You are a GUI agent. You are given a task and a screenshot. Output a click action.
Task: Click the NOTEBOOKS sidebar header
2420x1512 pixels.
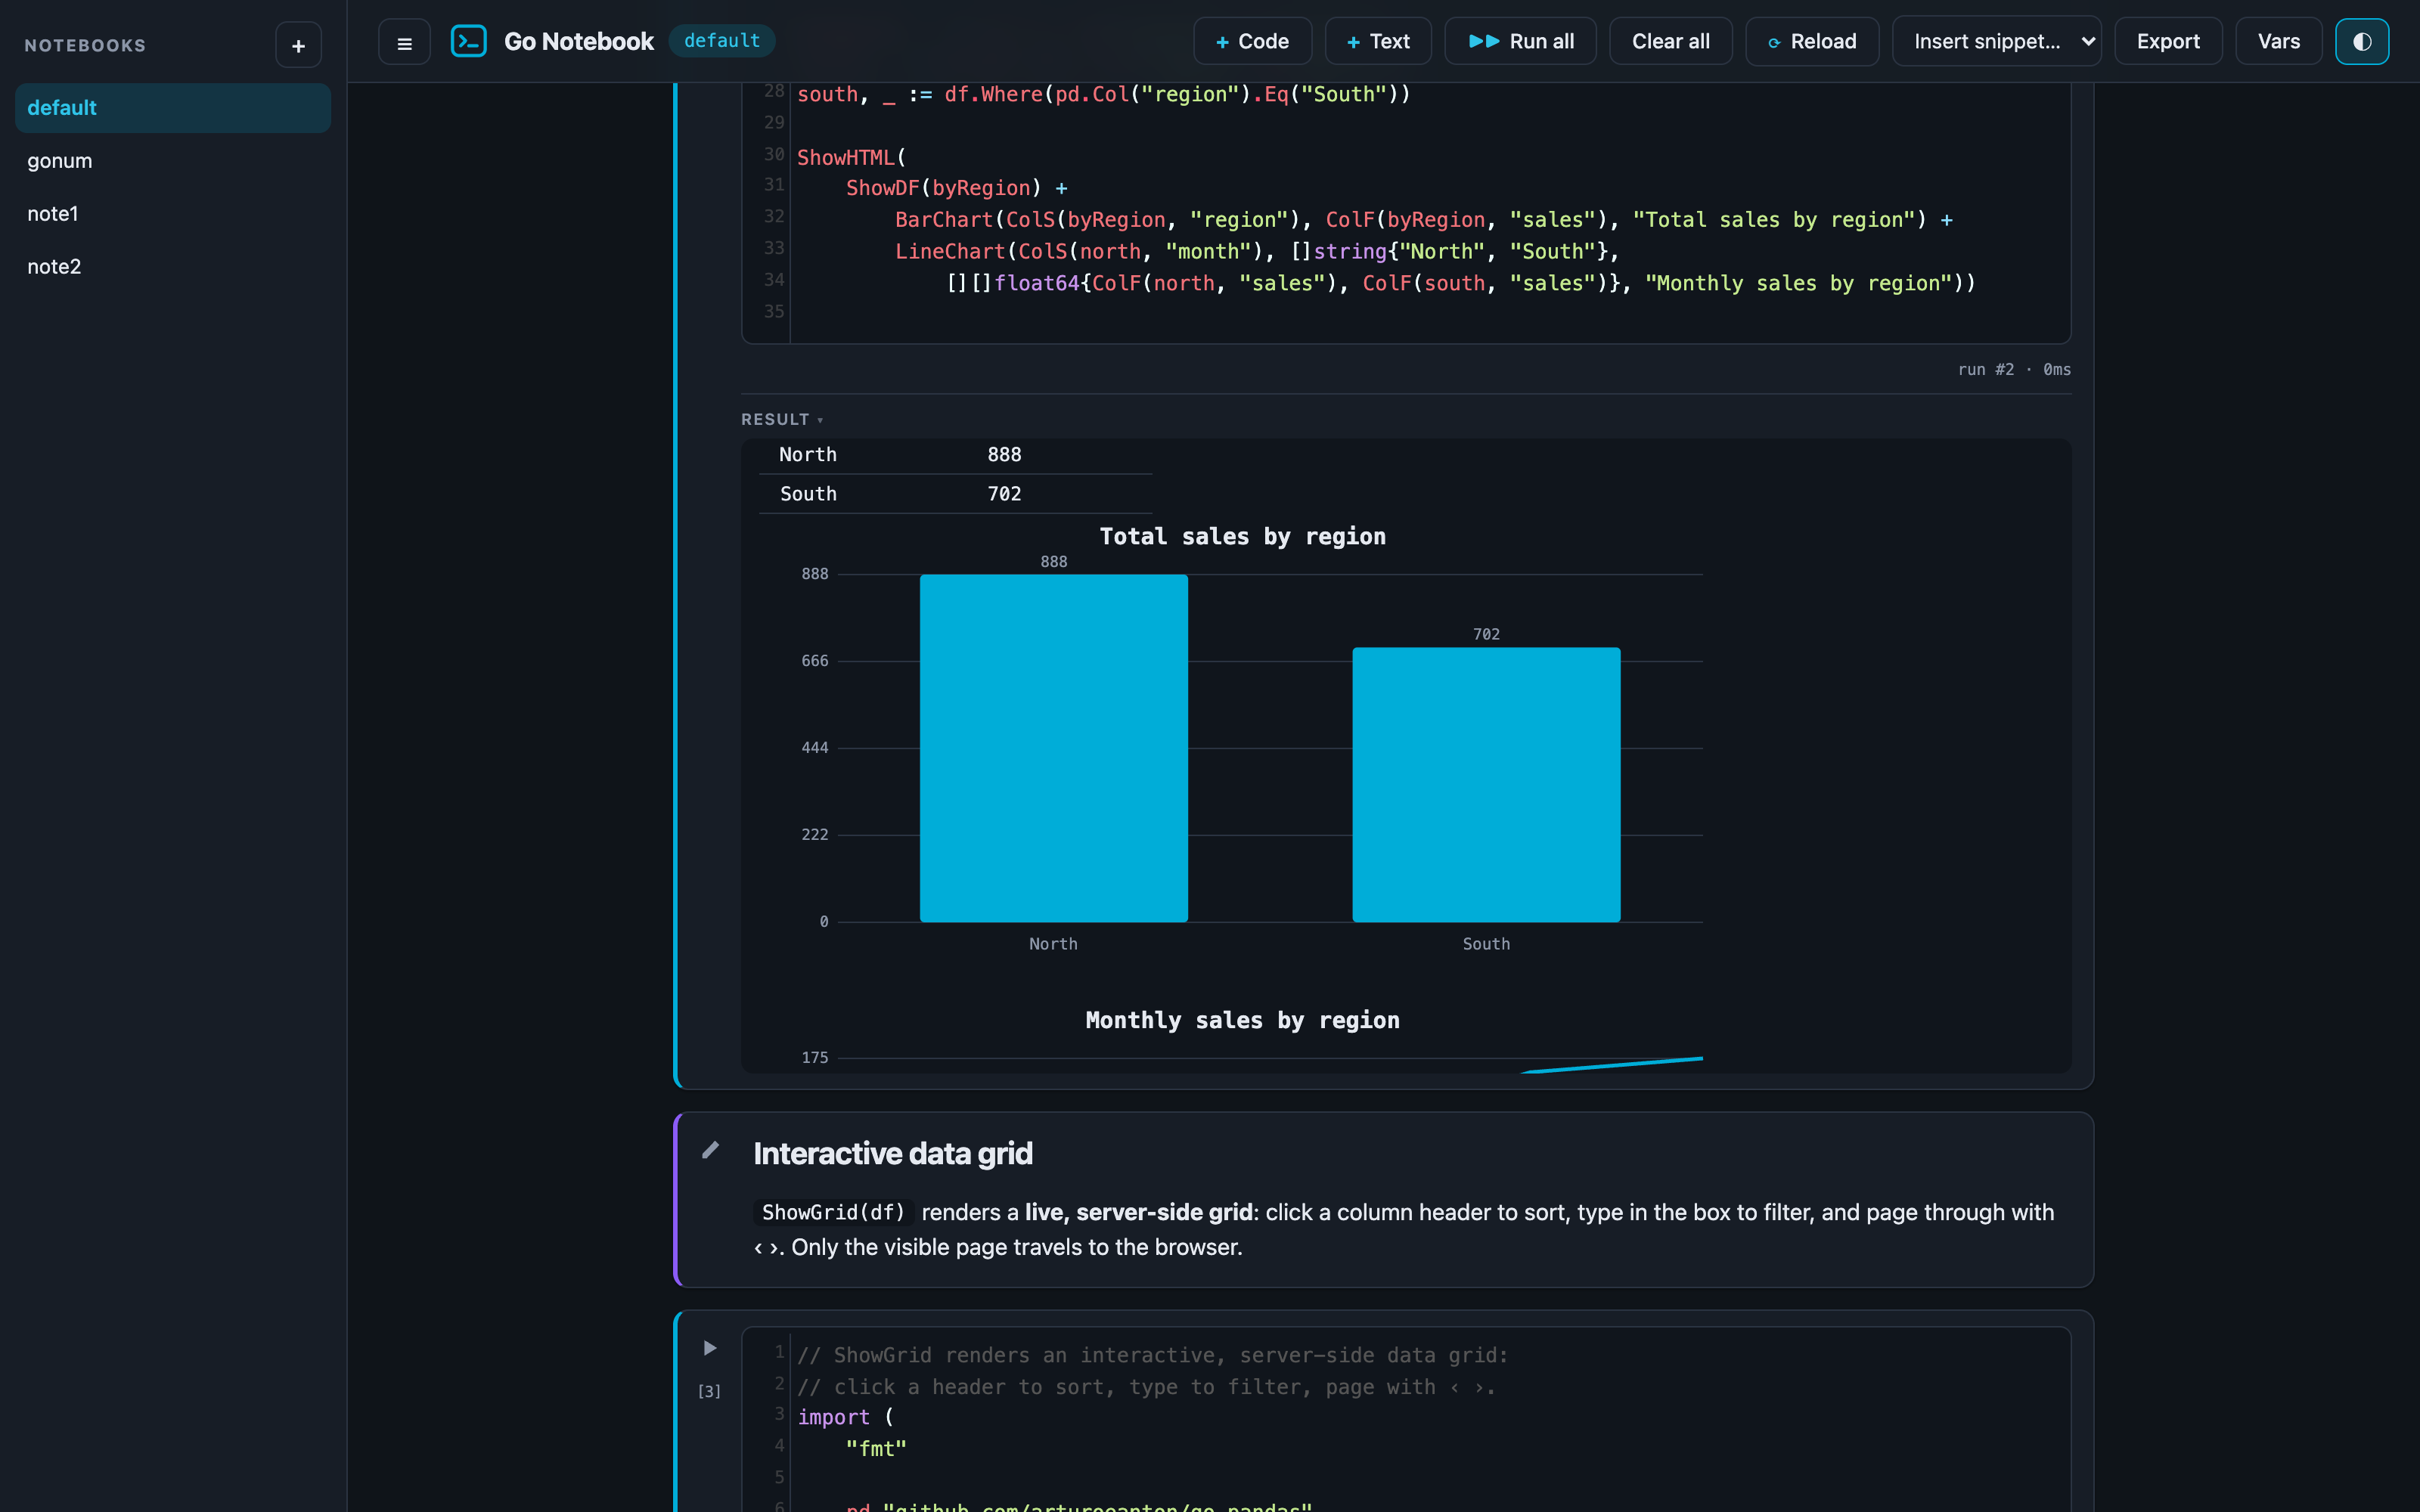coord(85,46)
